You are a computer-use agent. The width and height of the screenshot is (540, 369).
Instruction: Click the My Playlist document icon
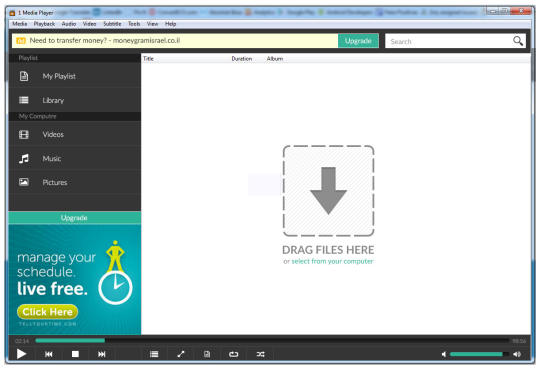[x=24, y=76]
